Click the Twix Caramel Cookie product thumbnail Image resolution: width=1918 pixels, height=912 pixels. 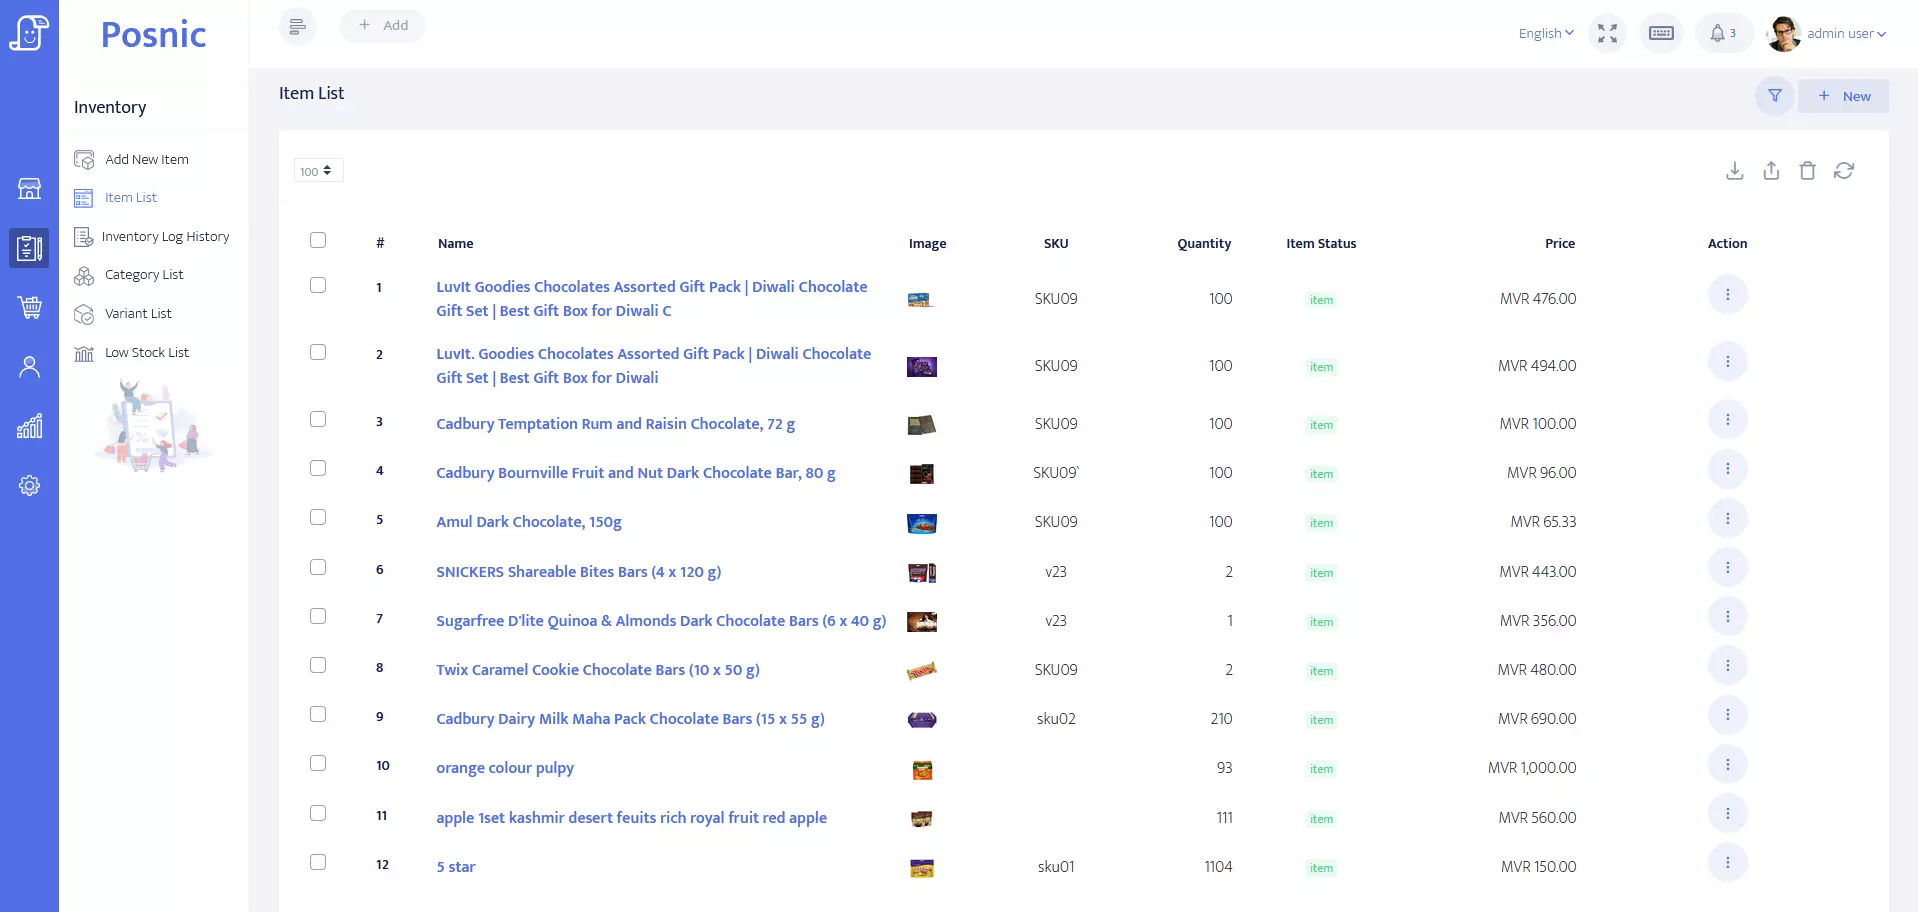(921, 670)
